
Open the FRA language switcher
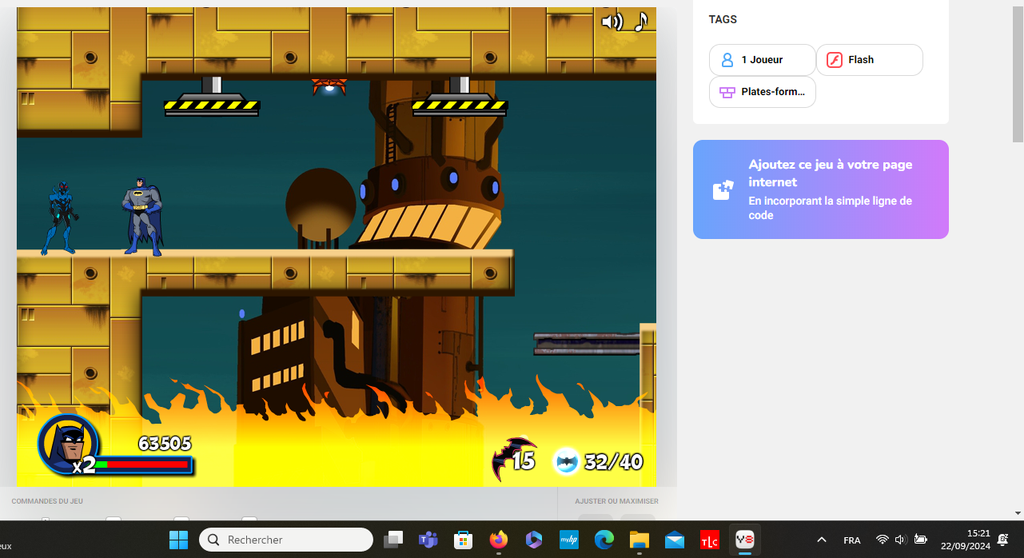(x=852, y=540)
